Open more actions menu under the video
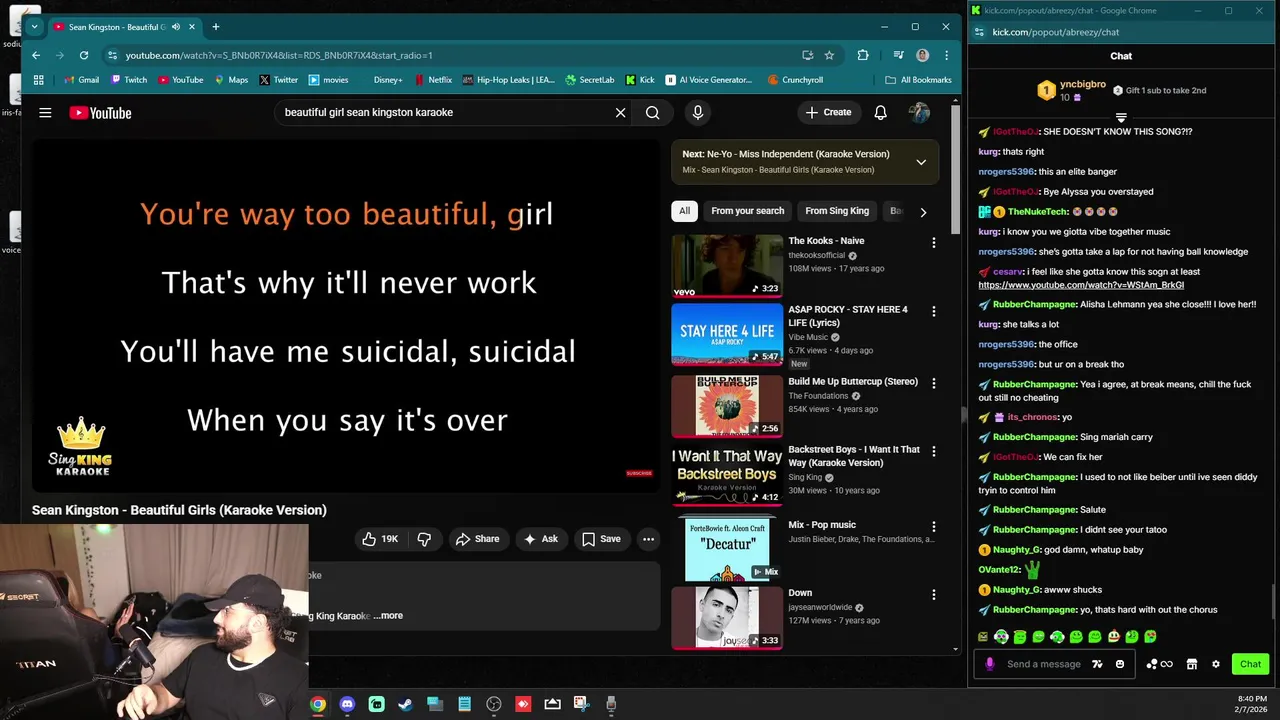This screenshot has width=1280, height=720. point(648,539)
